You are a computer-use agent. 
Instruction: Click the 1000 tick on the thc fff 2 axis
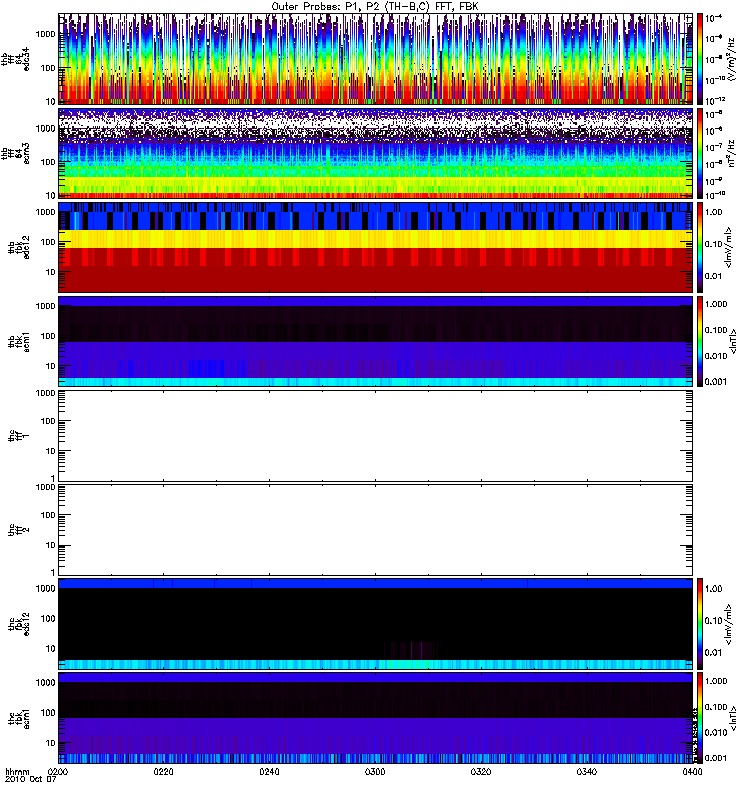[x=45, y=487]
